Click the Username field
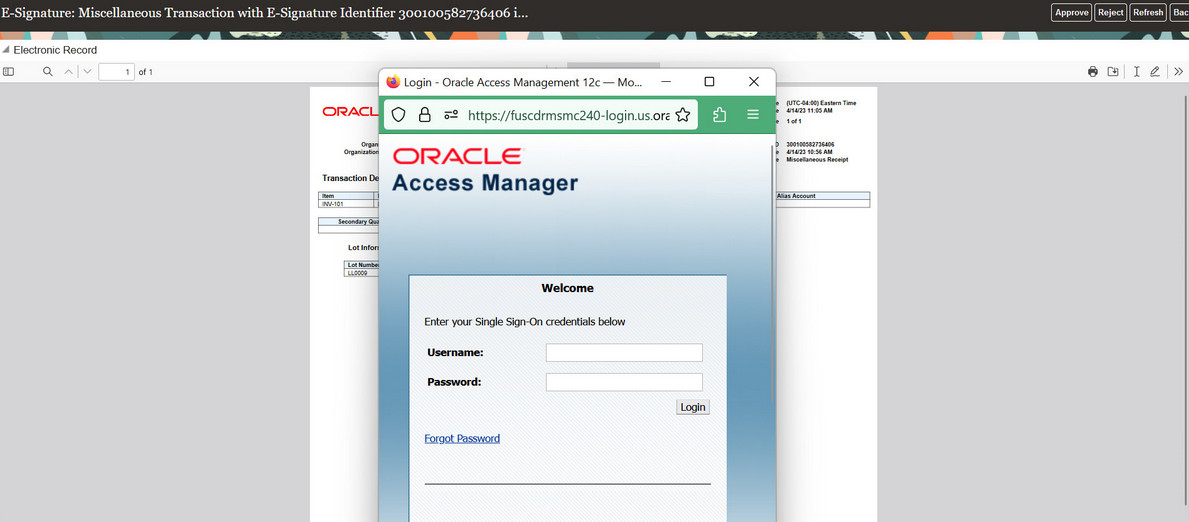Screen dimensions: 1189x522 pyautogui.click(x=624, y=353)
